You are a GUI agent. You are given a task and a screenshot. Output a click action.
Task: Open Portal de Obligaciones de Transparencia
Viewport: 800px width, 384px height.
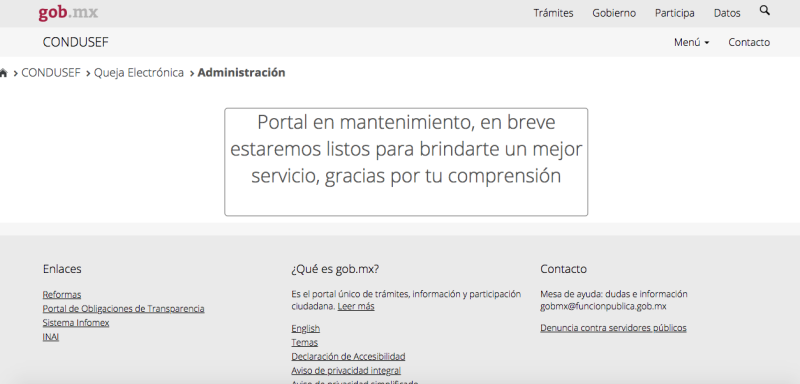pyautogui.click(x=123, y=309)
